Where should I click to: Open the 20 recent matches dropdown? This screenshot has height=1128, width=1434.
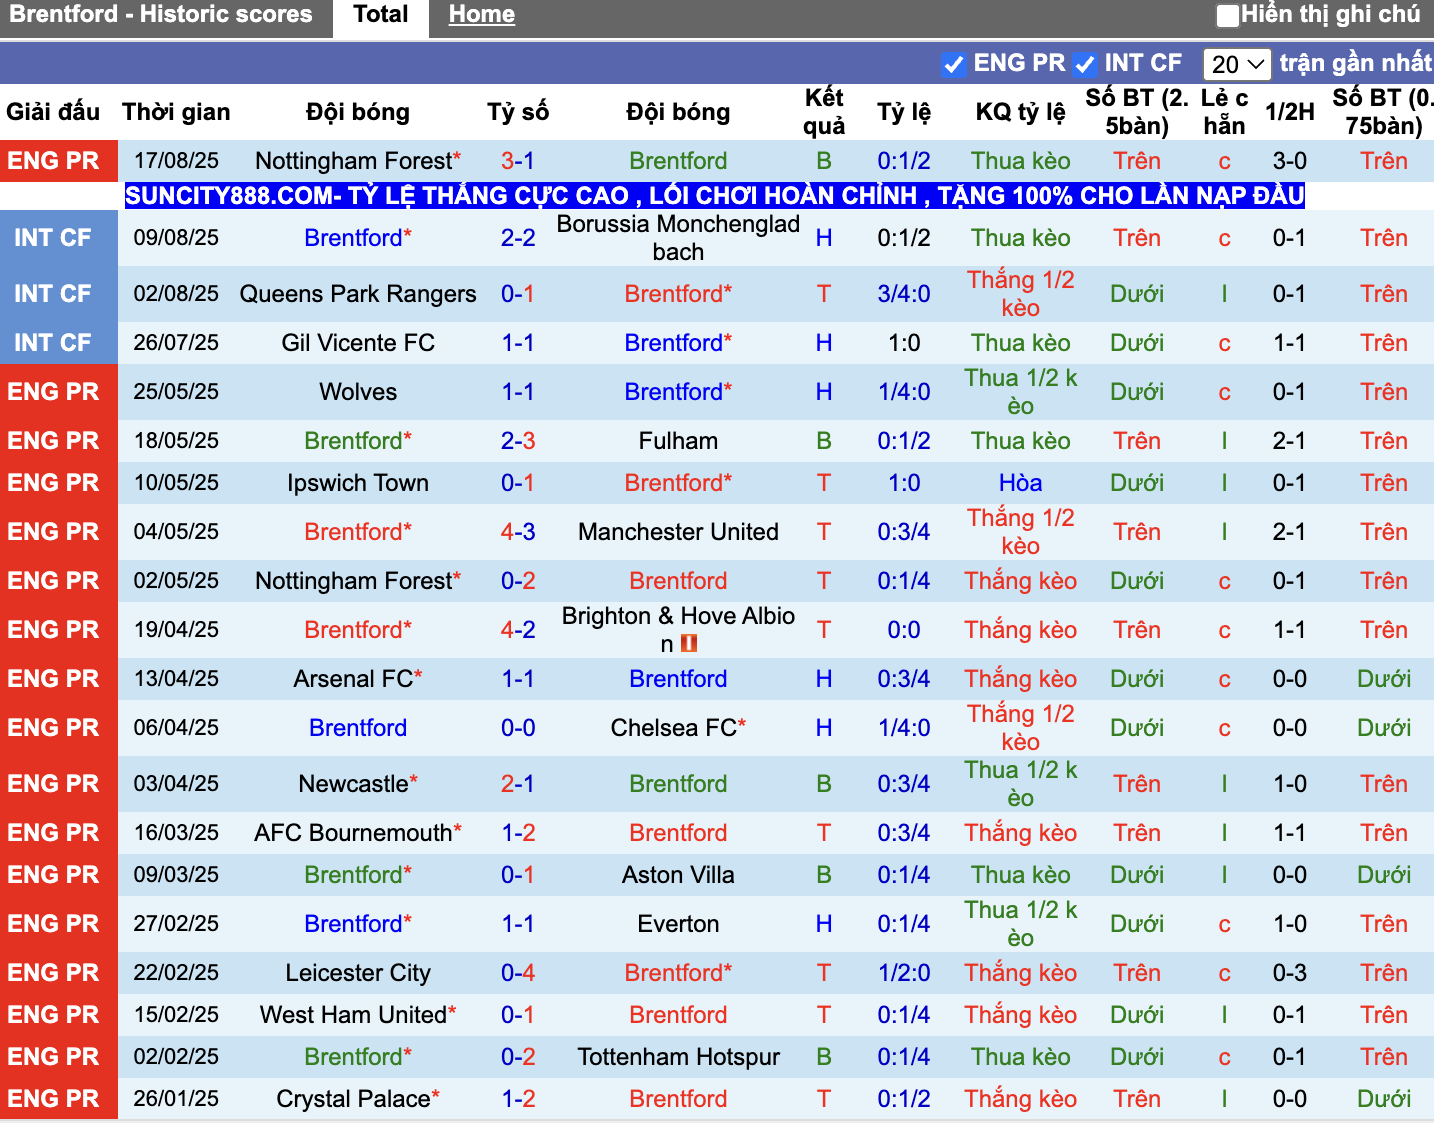(1237, 64)
